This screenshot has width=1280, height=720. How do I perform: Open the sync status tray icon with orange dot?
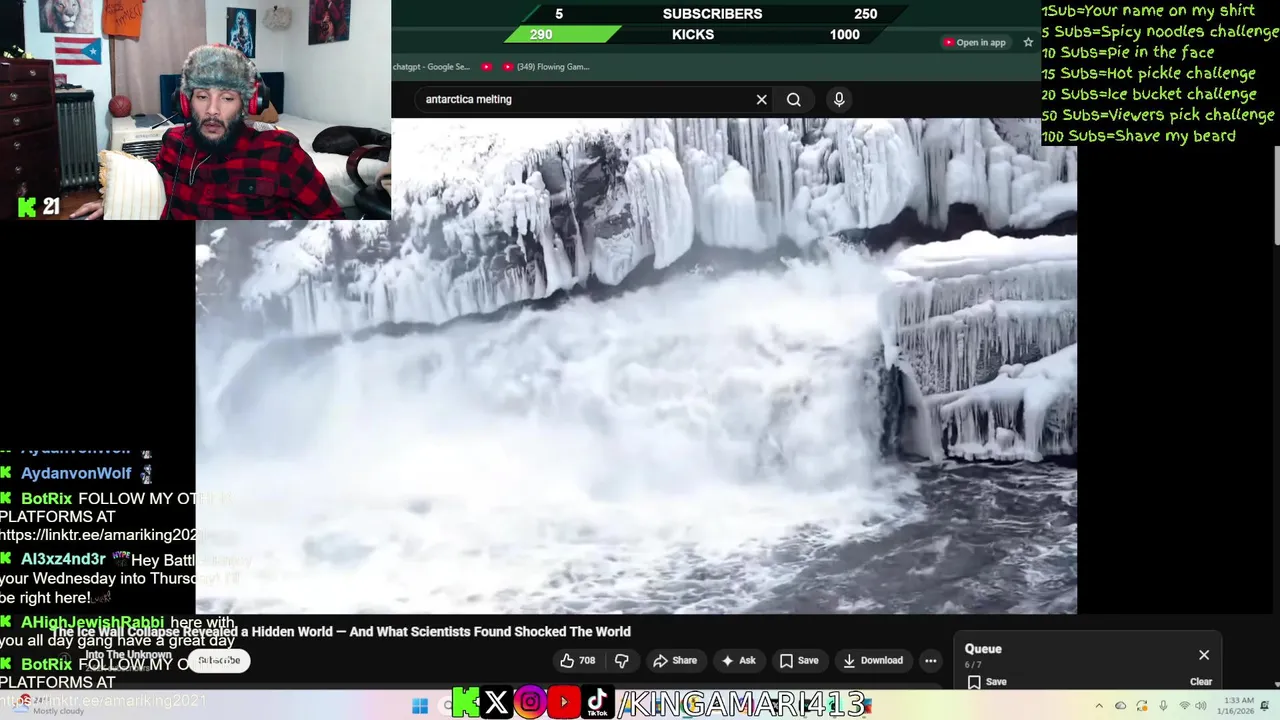coord(1142,706)
